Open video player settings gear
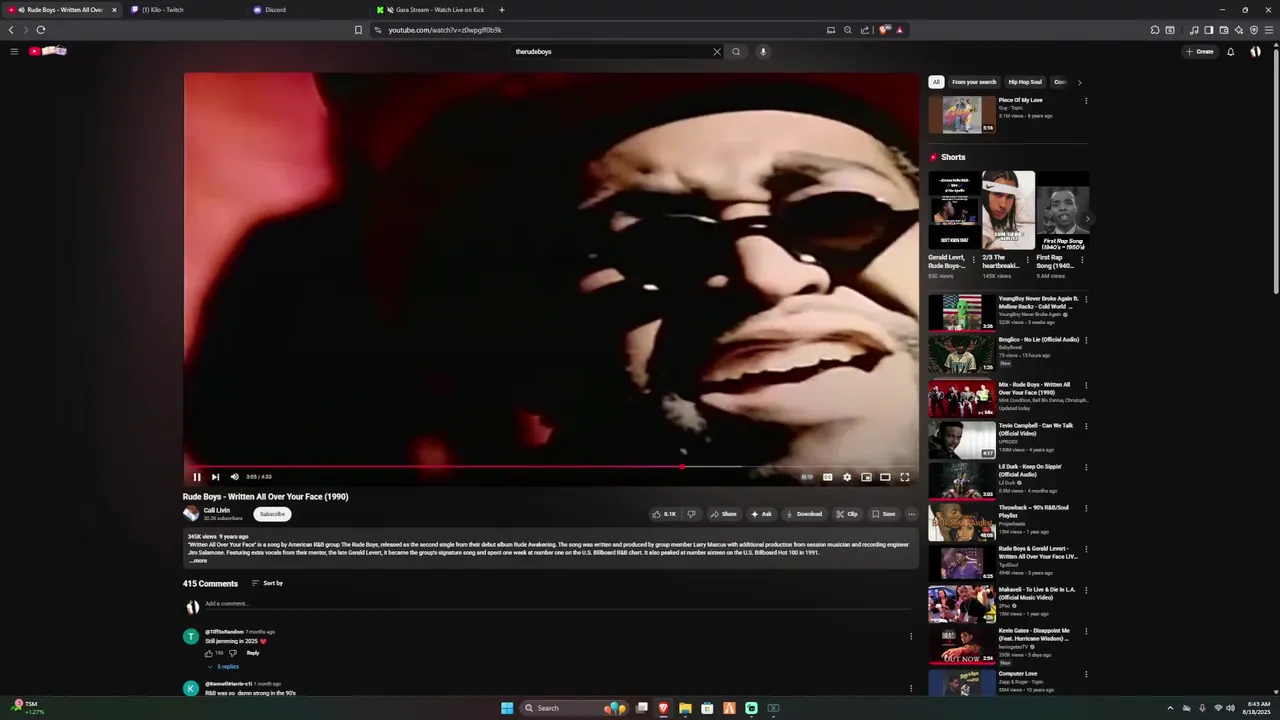This screenshot has height=720, width=1280. coord(847,477)
